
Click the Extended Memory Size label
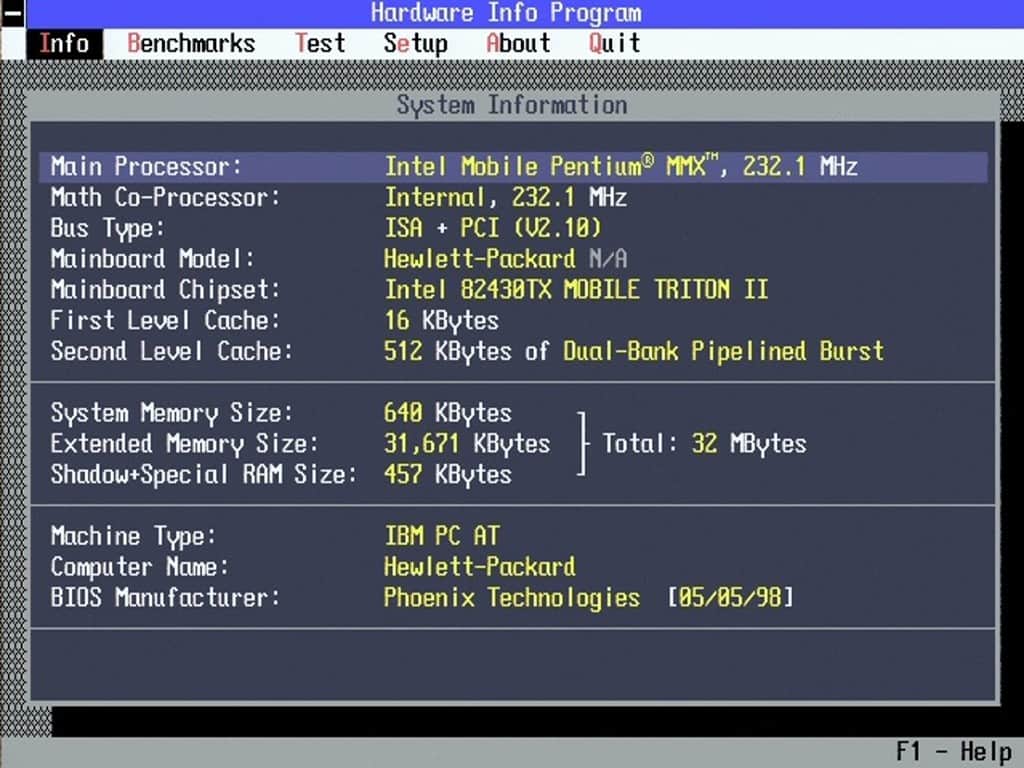pyautogui.click(x=184, y=444)
